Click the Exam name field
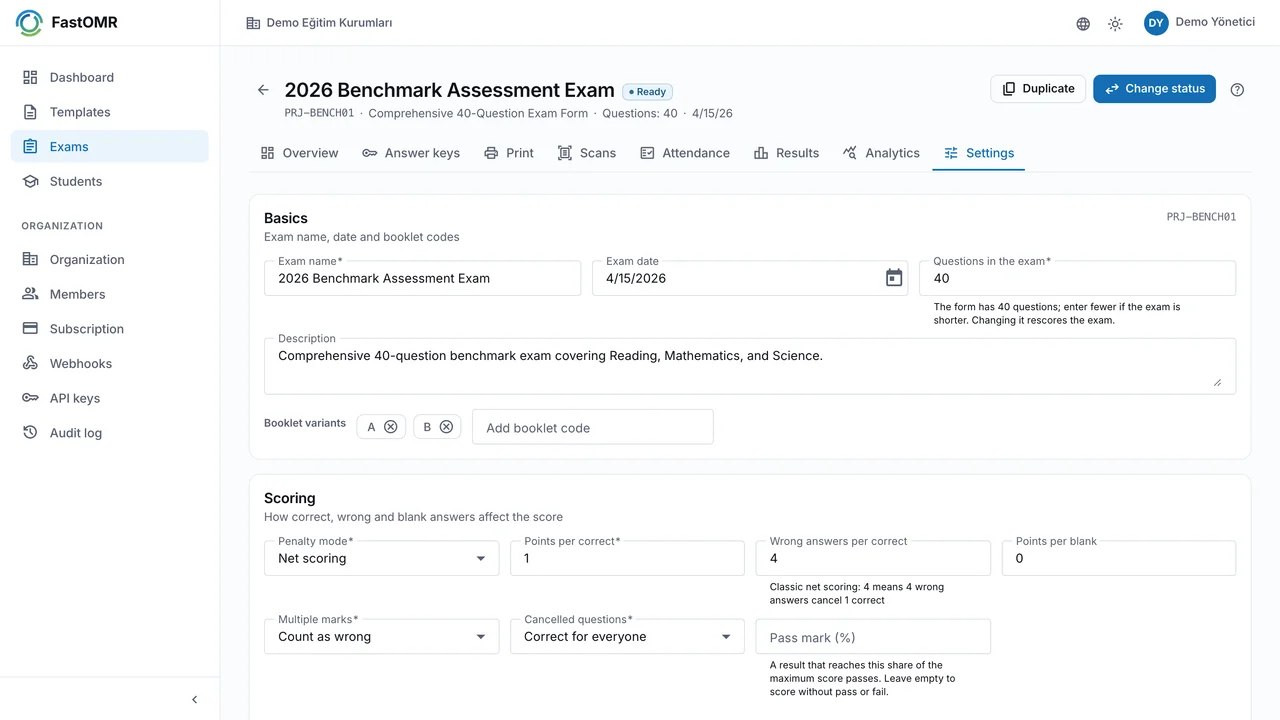Image resolution: width=1280 pixels, height=720 pixels. pos(422,278)
